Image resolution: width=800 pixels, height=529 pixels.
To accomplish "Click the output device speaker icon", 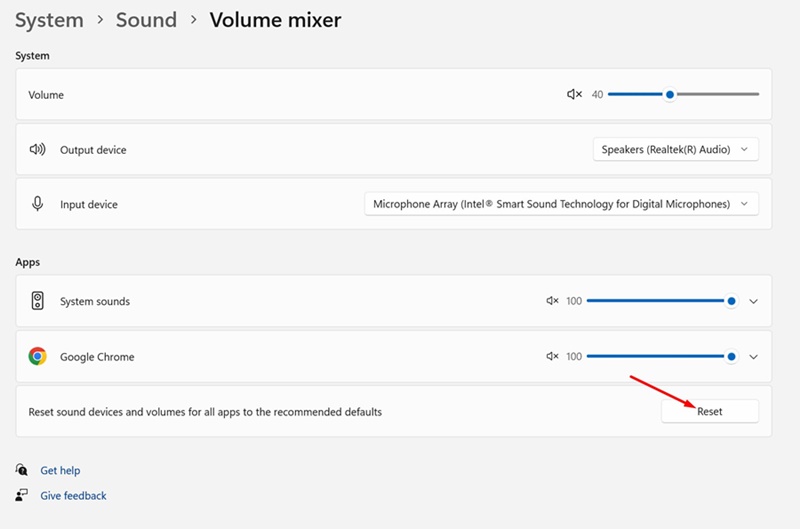I will [38, 150].
